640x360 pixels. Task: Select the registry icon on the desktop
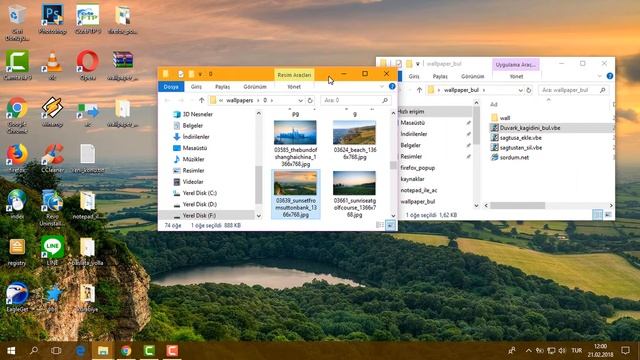point(17,251)
